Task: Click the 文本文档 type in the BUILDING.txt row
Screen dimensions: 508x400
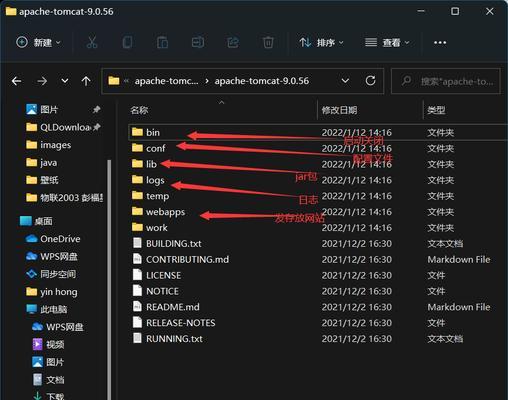Action: coord(445,243)
